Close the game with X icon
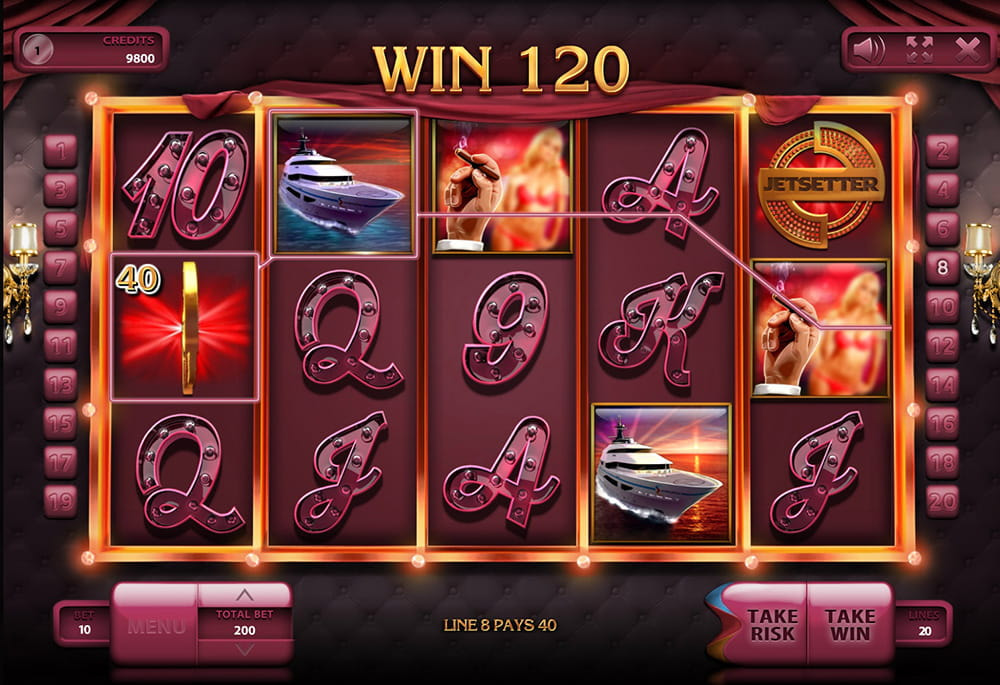Viewport: 1000px width, 685px height. coord(967,50)
